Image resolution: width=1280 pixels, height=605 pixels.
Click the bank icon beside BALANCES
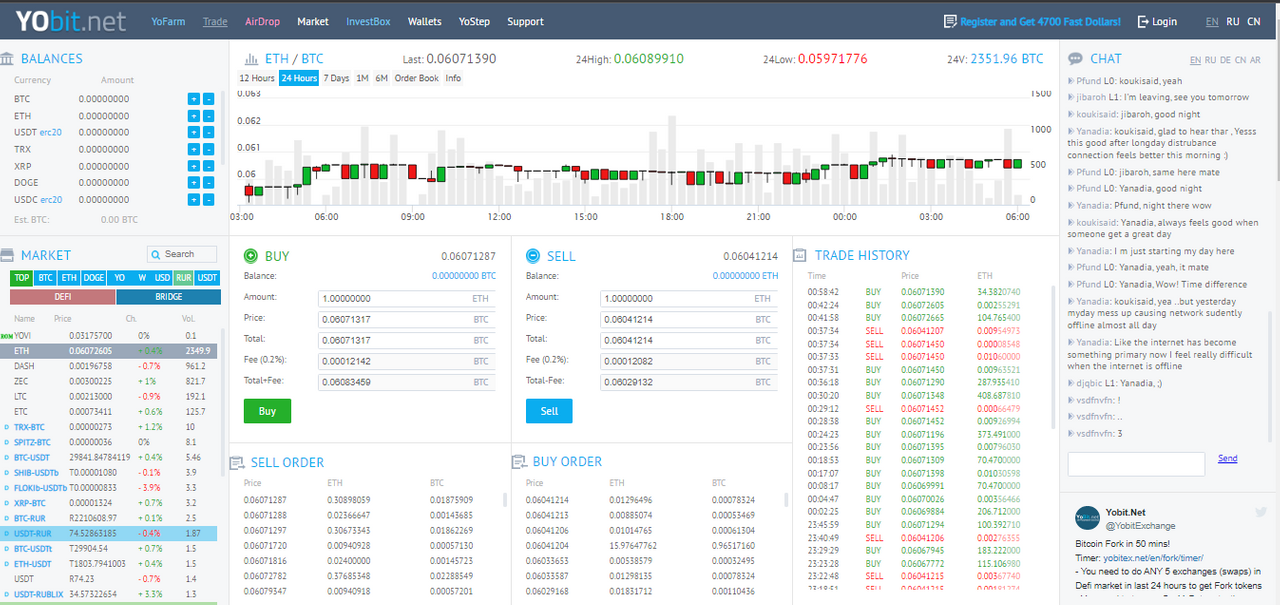point(7,59)
